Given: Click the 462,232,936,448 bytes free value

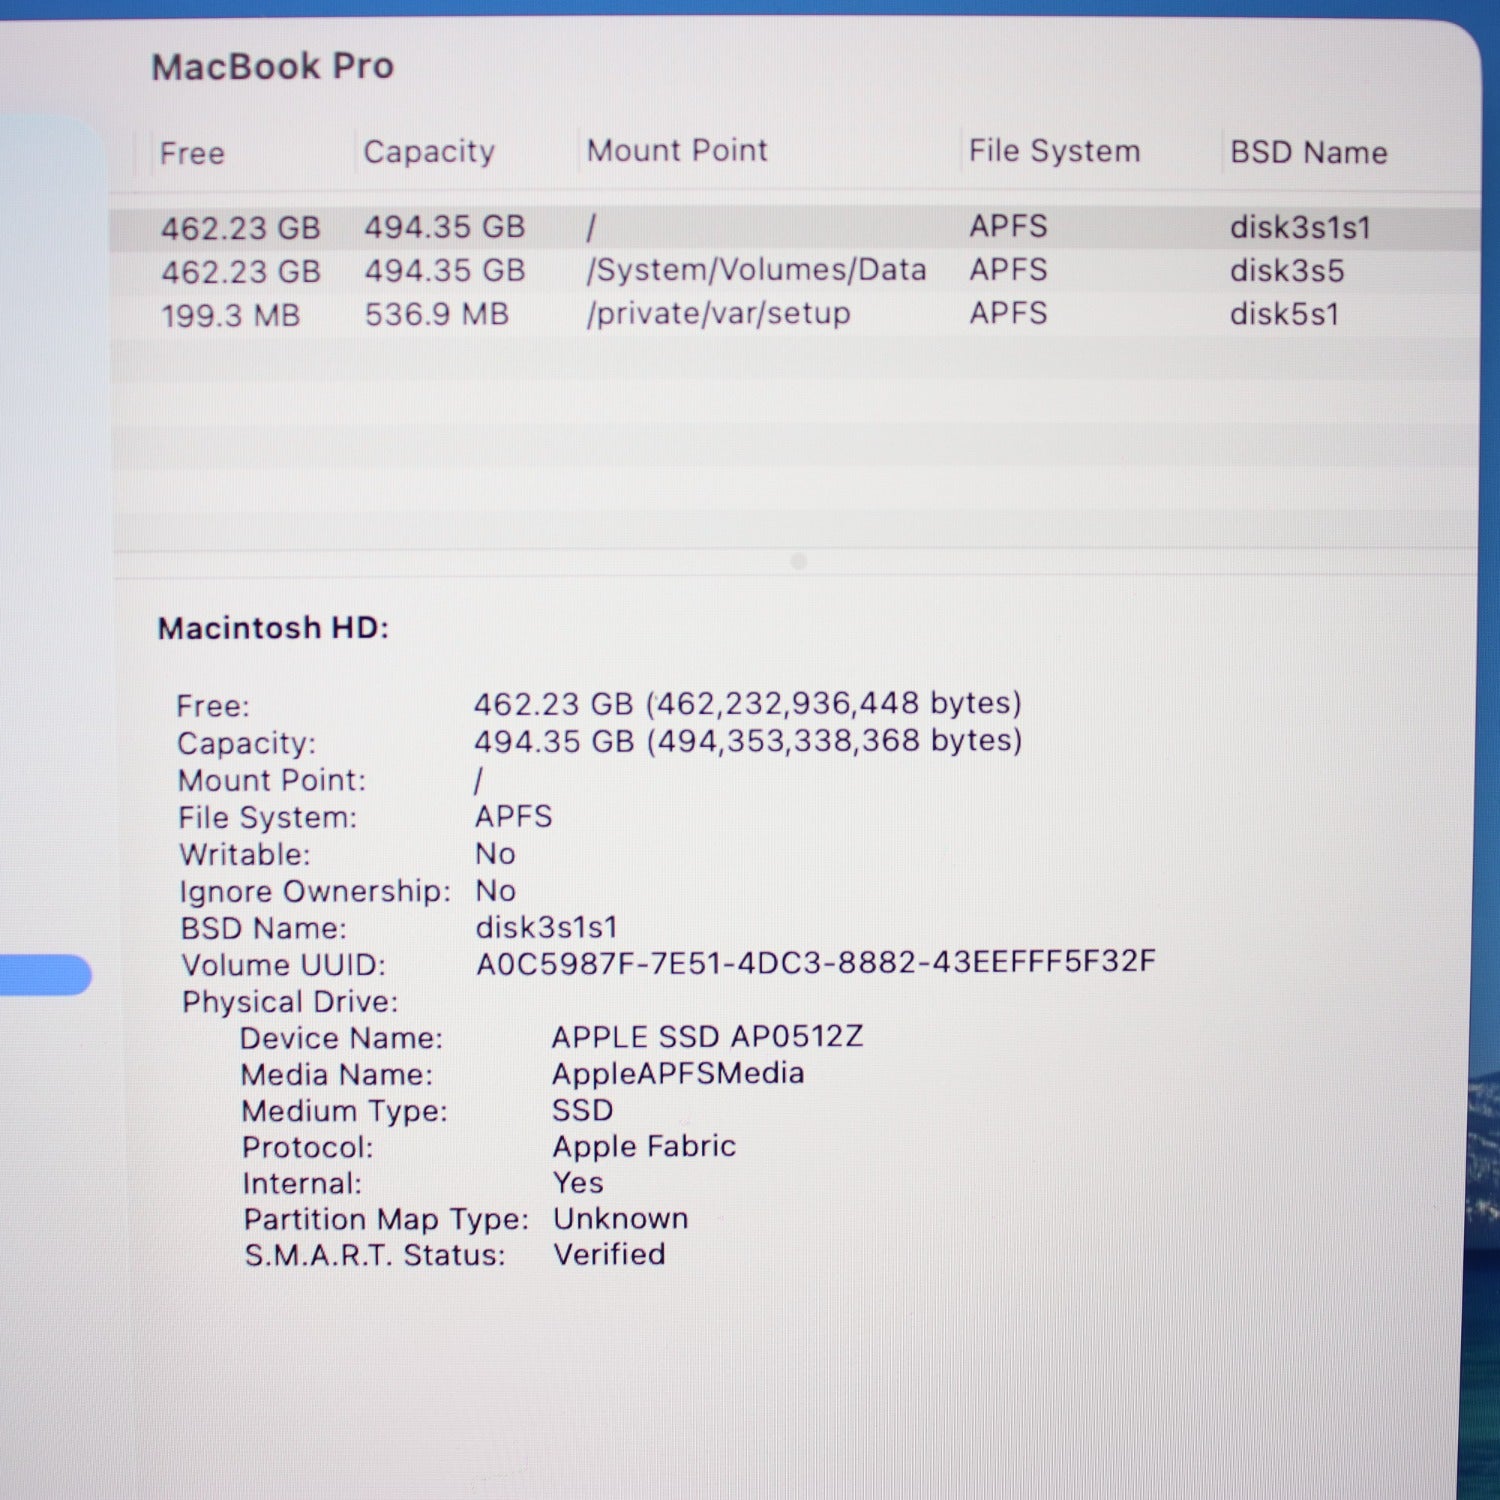Looking at the screenshot, I should tap(747, 703).
